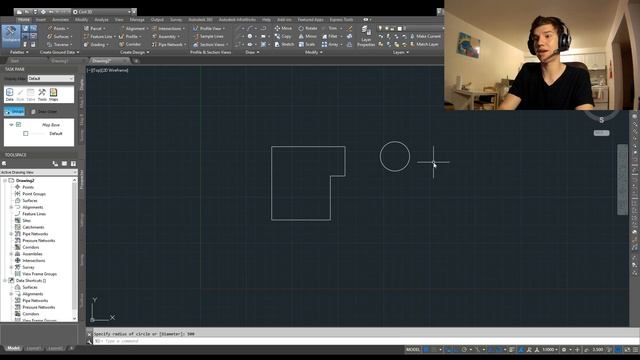Image resolution: width=640 pixels, height=360 pixels.
Task: Click the layer color swatch in Layers panel
Action: [x=400, y=28]
